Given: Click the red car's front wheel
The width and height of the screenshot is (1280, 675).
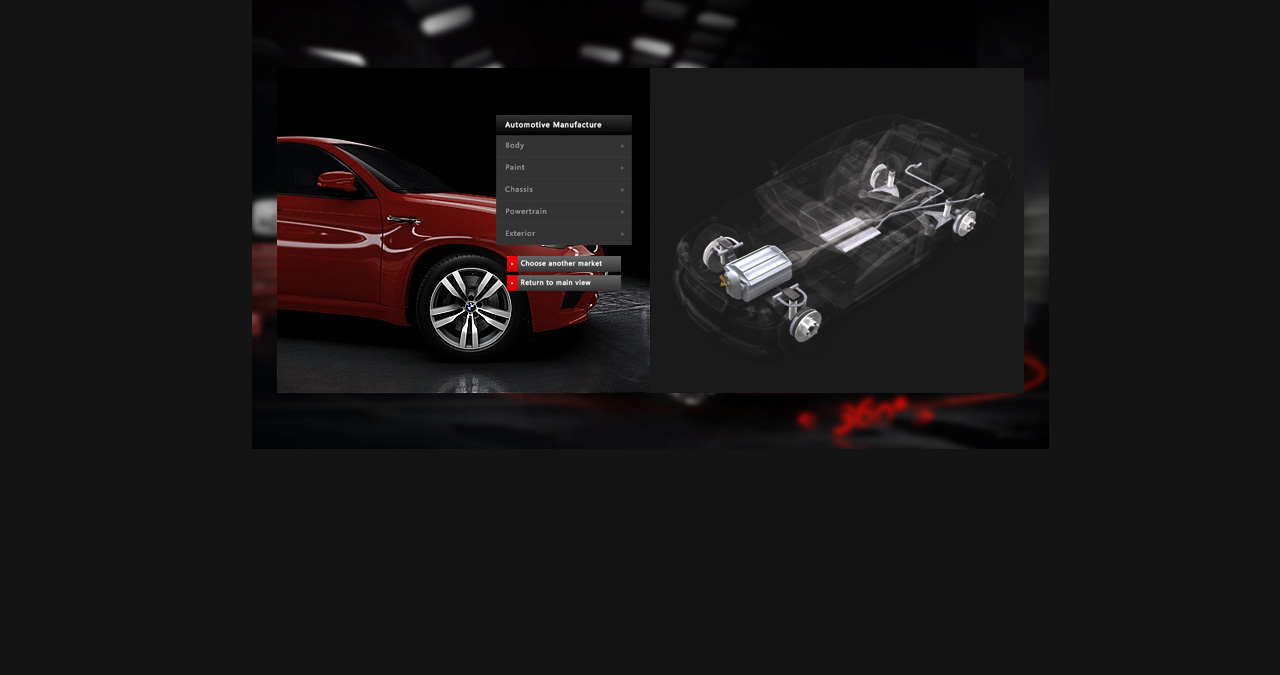Looking at the screenshot, I should 470,308.
